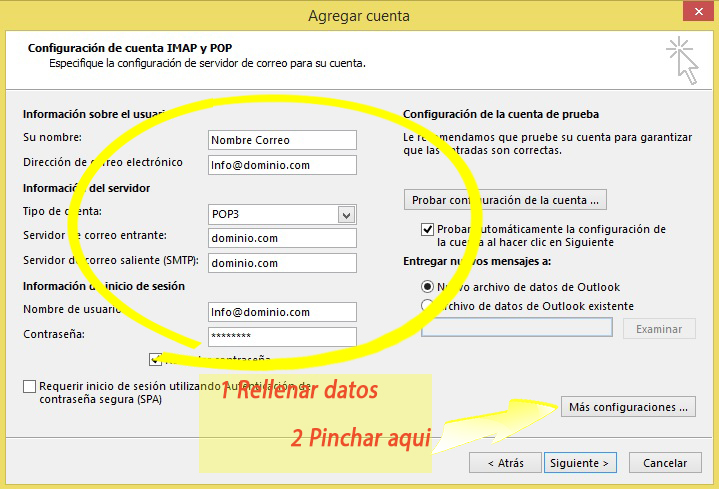Click the Servidor de correo saliente (SMTP) field
The image size is (719, 489).
282,263
